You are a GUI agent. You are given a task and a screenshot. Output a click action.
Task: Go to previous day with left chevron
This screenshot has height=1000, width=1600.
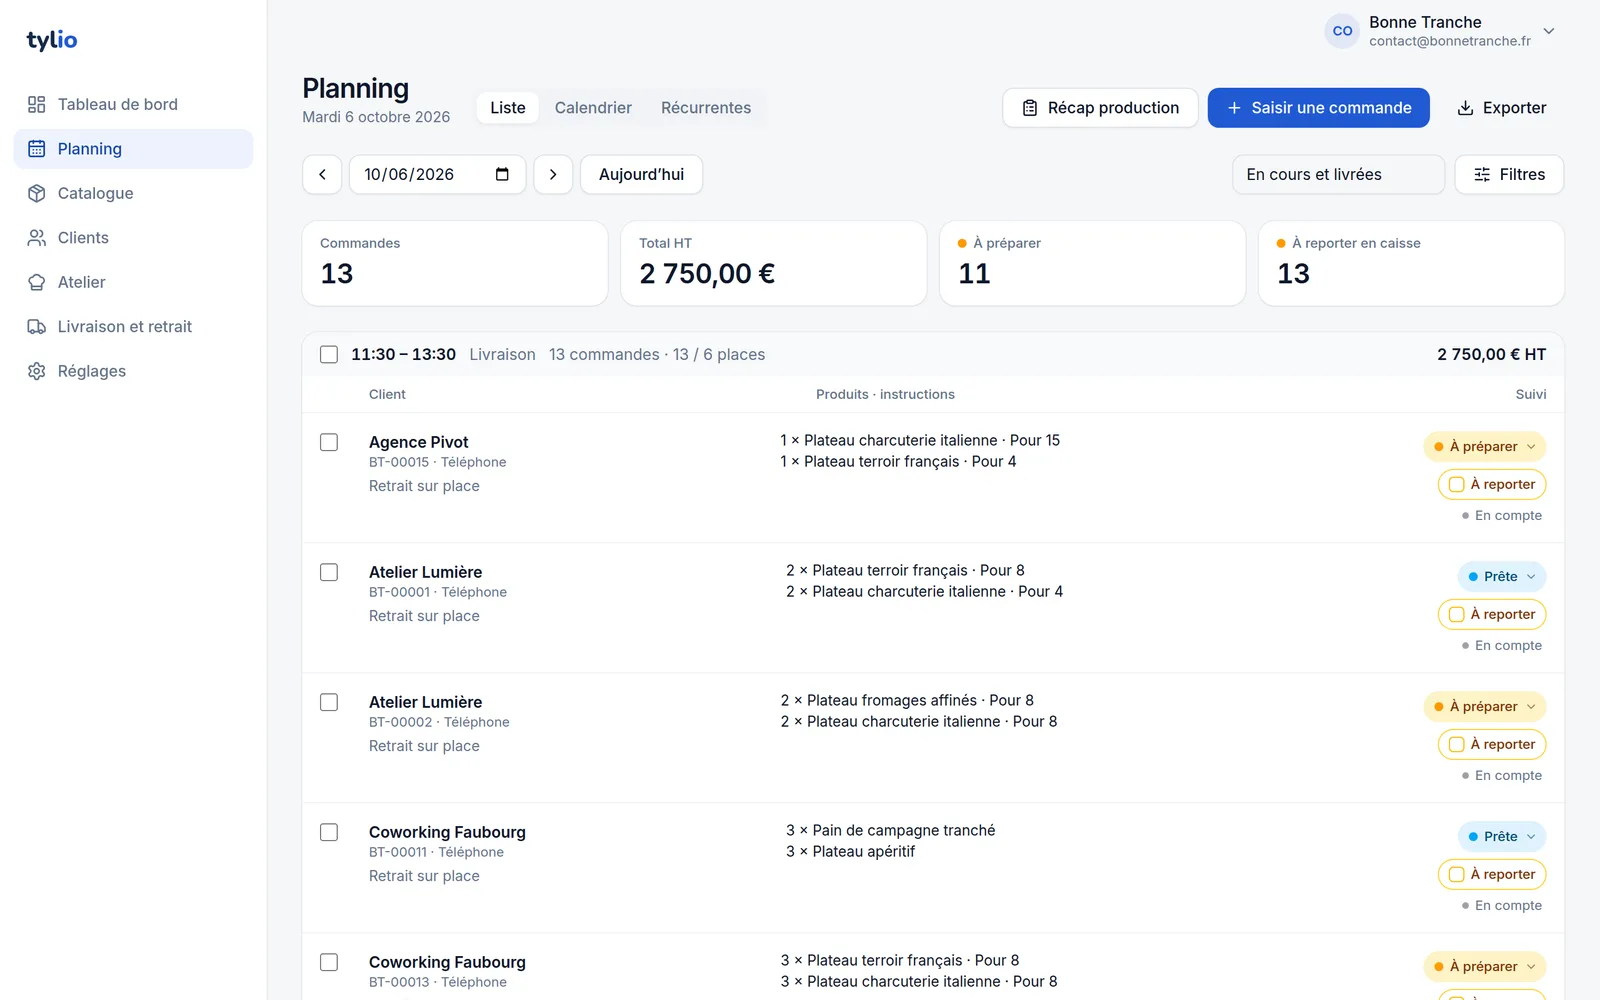tap(322, 174)
